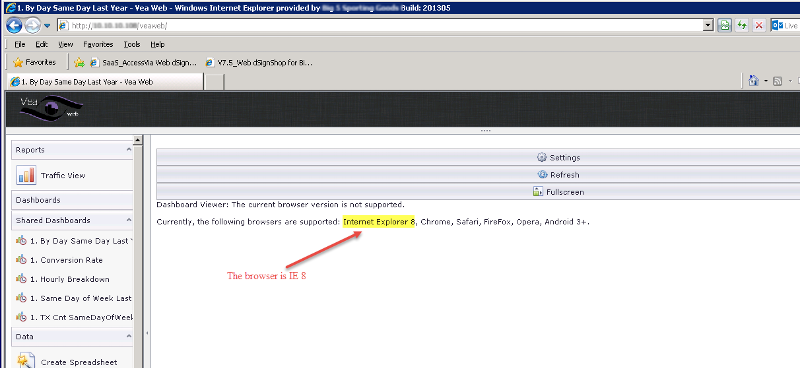Screen dimensions: 800x368
Task: Click the Add to Favorites Bar icon
Action: (x=79, y=63)
